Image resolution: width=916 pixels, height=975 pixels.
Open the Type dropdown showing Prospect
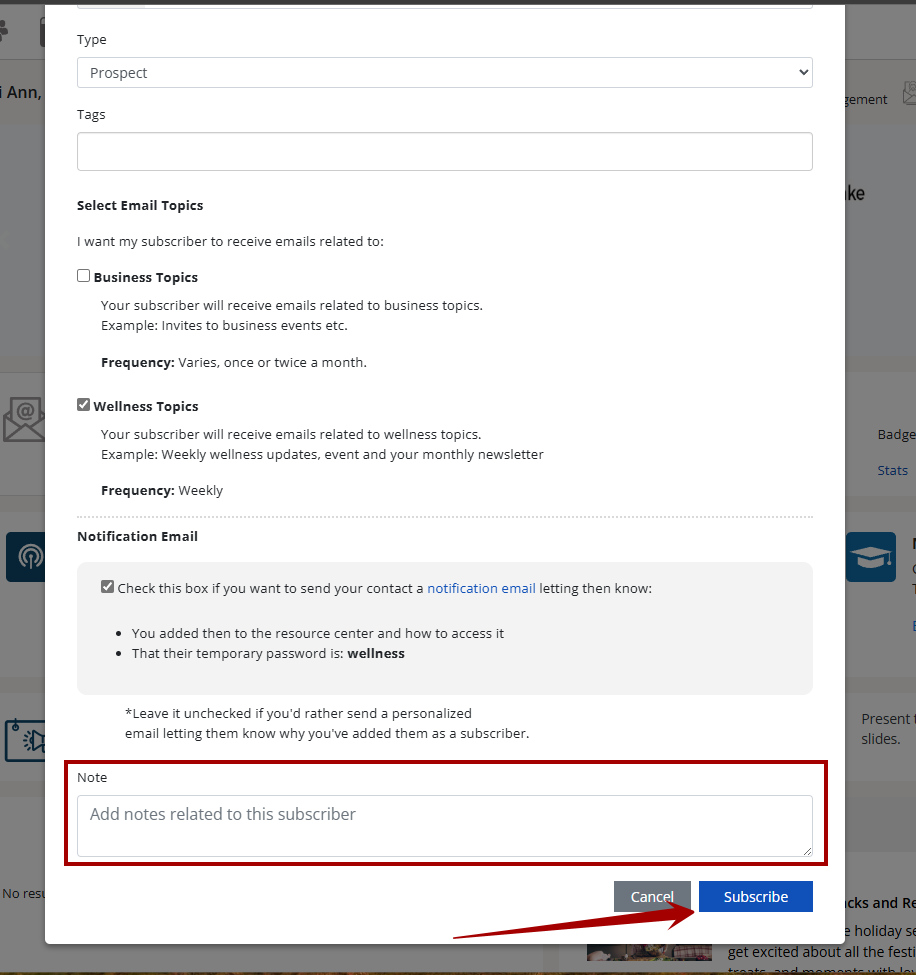444,73
